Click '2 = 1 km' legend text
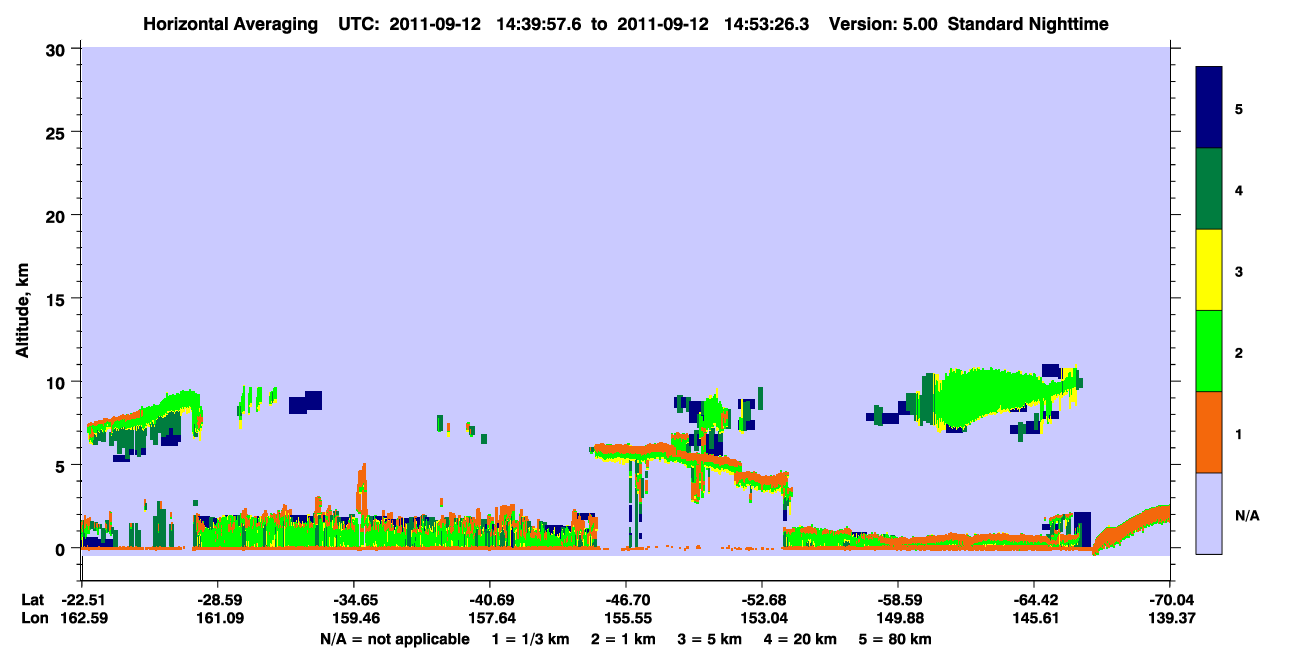This screenshot has width=1300, height=667. click(x=623, y=639)
